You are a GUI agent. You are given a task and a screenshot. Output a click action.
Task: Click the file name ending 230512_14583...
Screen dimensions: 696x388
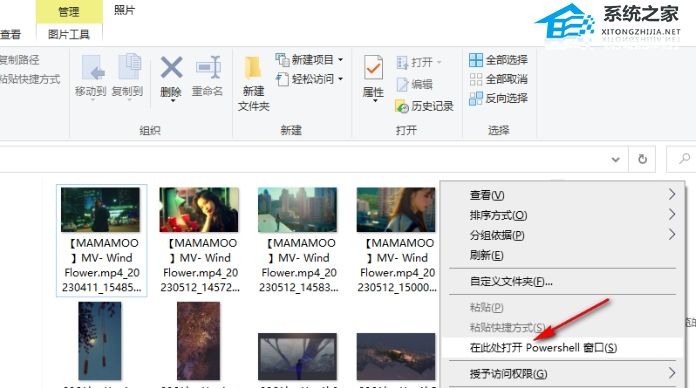click(x=299, y=265)
